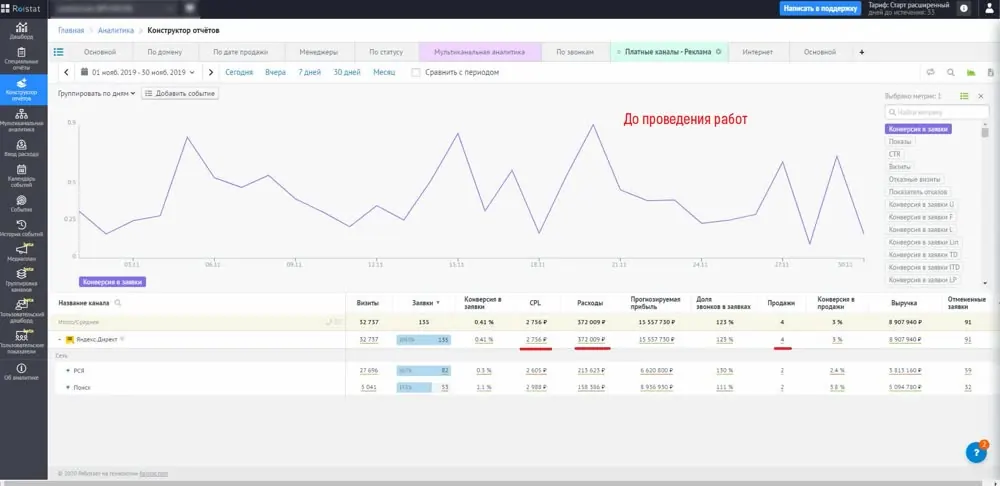Add a new report tab with plus
Image resolution: width=1000 pixels, height=486 pixels.
pos(862,52)
